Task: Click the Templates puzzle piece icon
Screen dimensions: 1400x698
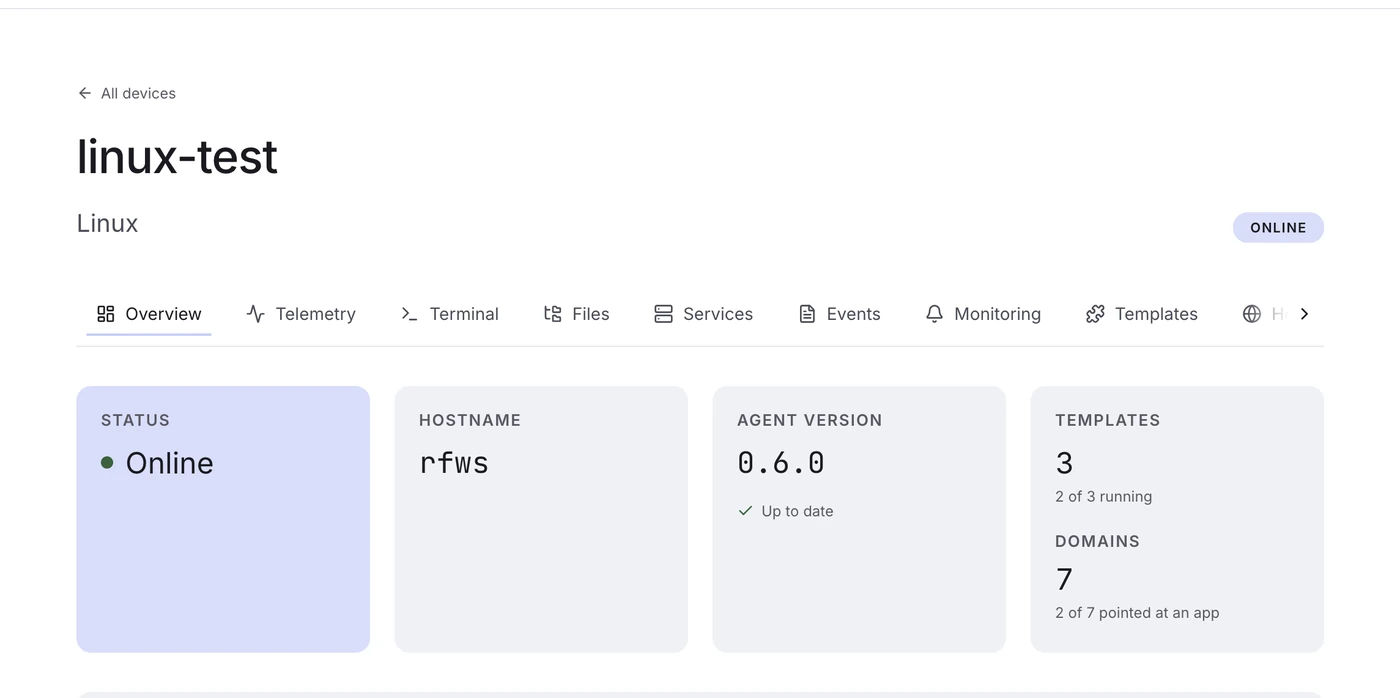Action: point(1095,314)
